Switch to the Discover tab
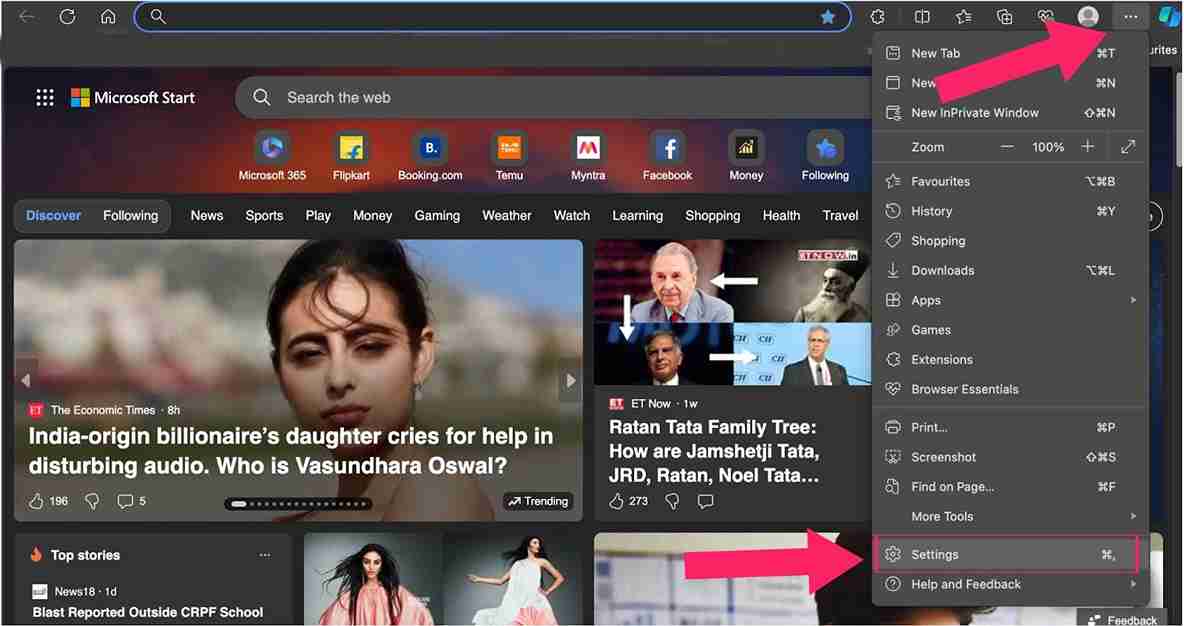This screenshot has height=626, width=1184. [x=54, y=215]
